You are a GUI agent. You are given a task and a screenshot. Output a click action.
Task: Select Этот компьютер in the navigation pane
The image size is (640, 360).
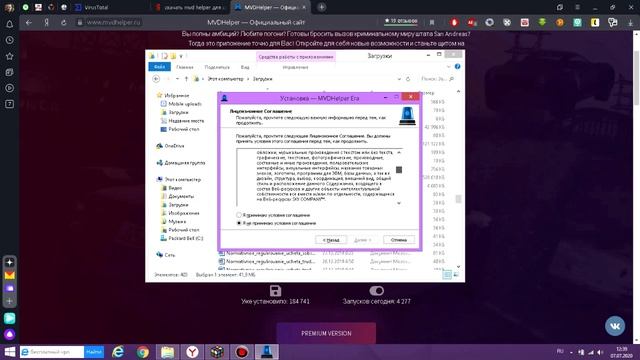pos(182,180)
